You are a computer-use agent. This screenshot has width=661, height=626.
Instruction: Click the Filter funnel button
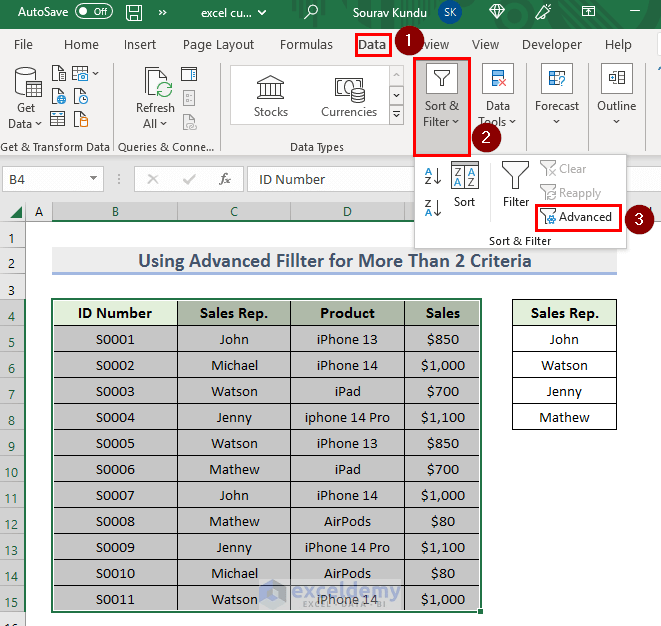(516, 185)
